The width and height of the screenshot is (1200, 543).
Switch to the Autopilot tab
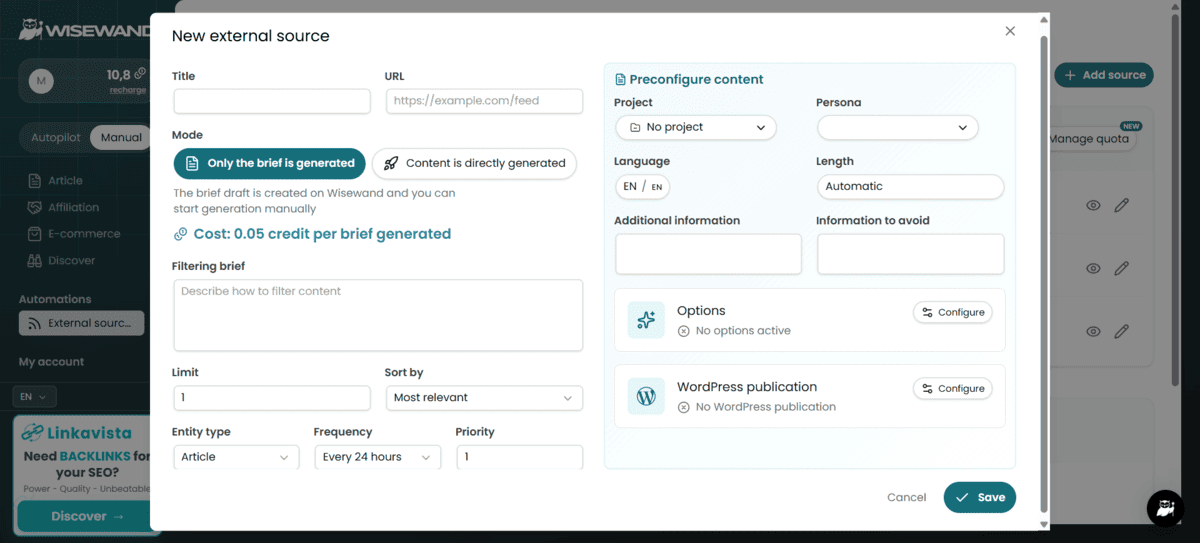pos(57,137)
